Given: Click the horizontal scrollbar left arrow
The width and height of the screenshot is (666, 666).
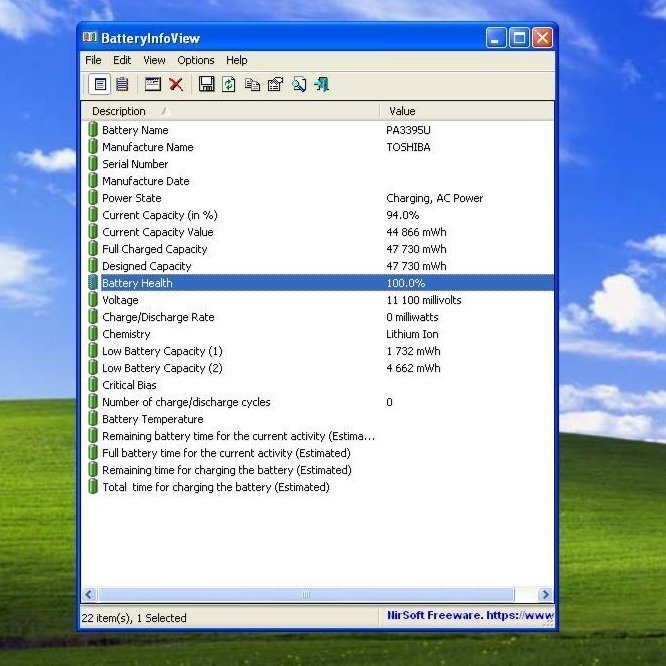Looking at the screenshot, I should pyautogui.click(x=88, y=594).
